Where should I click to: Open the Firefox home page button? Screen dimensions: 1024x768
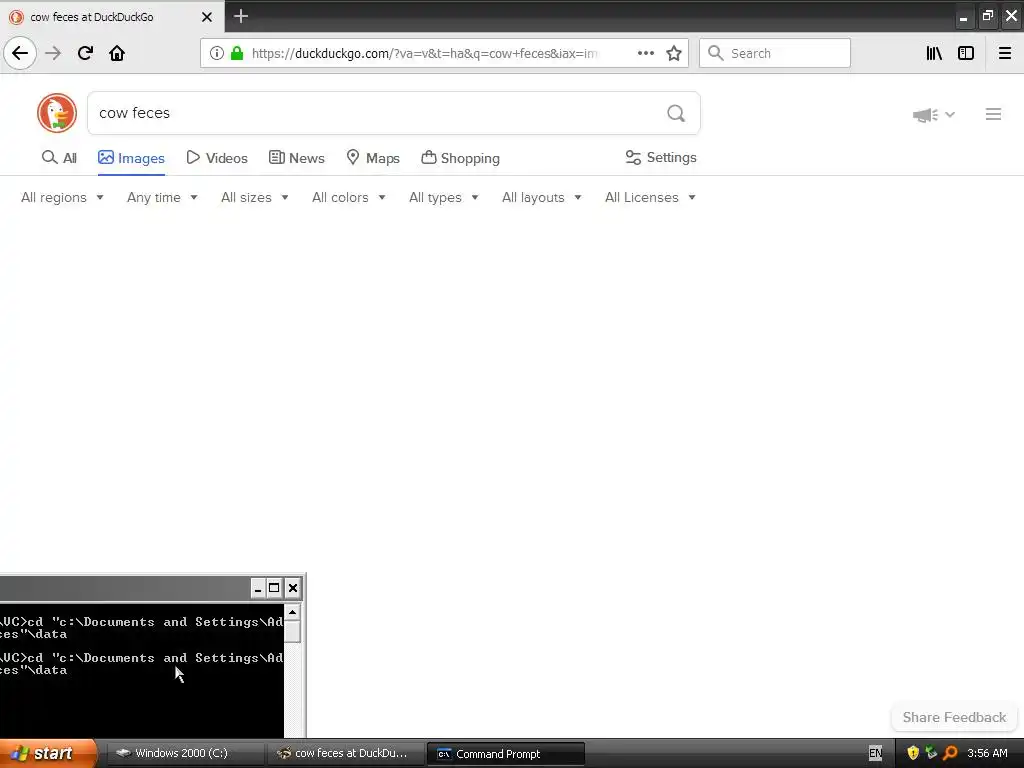tap(117, 53)
